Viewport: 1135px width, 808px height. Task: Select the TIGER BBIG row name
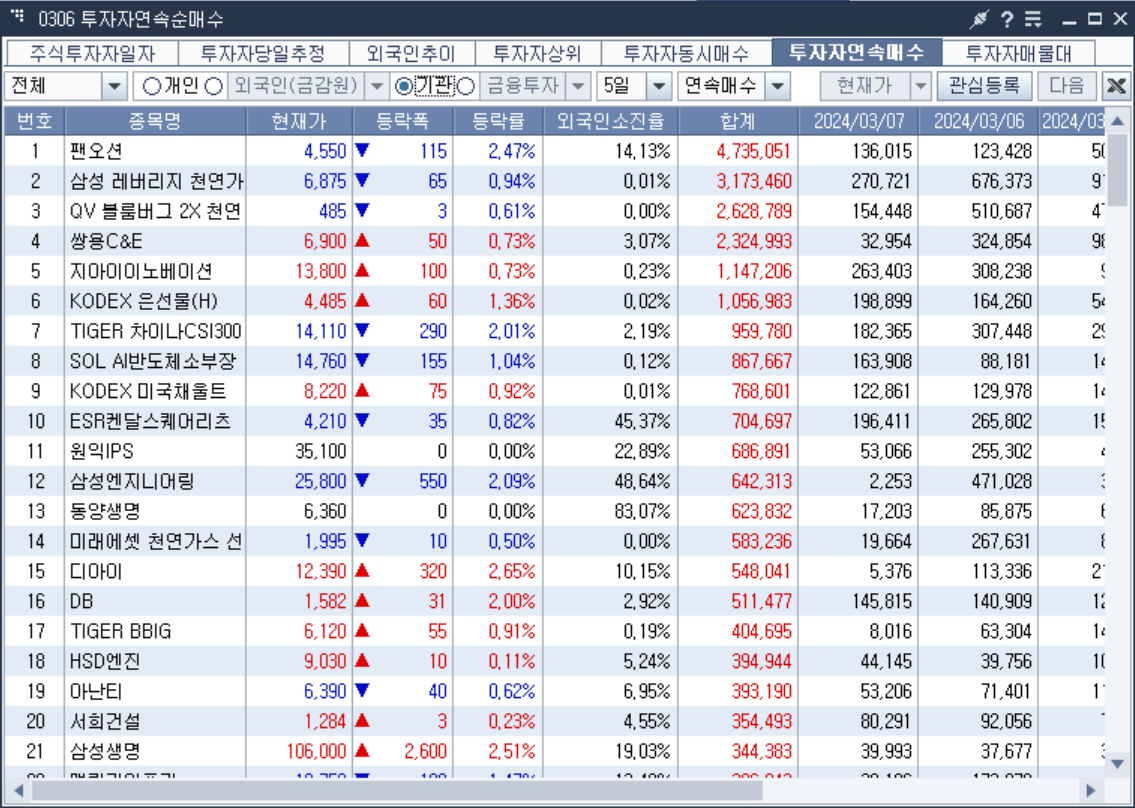121,631
